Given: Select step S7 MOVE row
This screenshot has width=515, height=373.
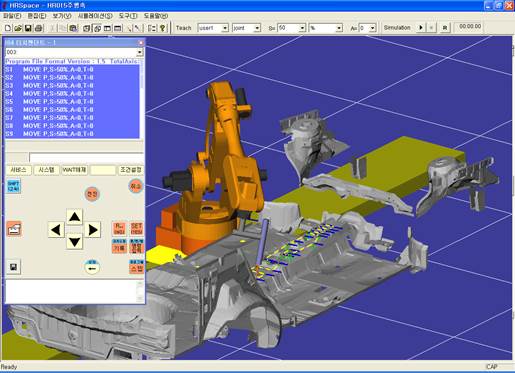Looking at the screenshot, I should 72,117.
